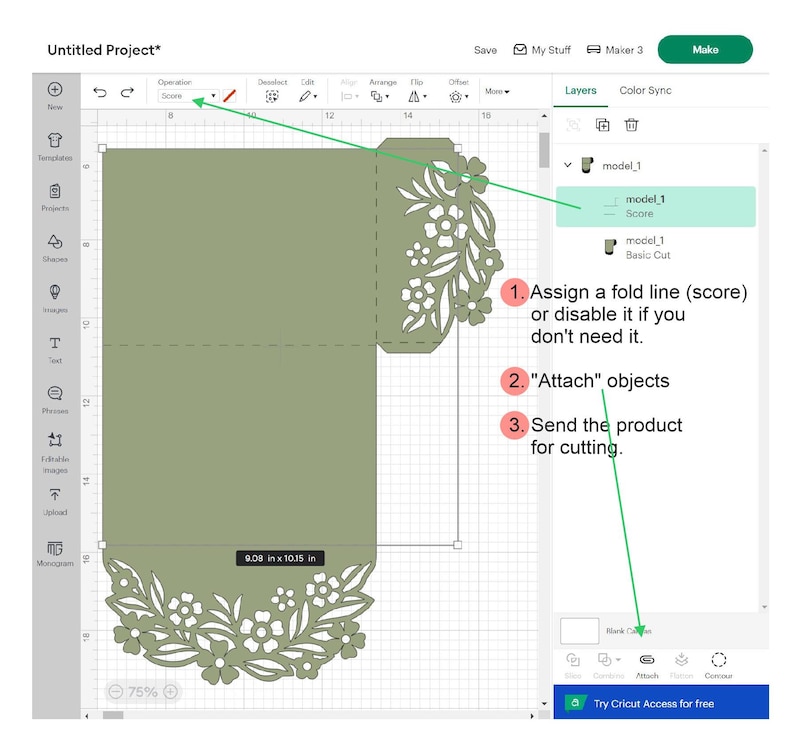Image resolution: width=794 pixels, height=740 pixels.
Task: Click the Slice tool
Action: tap(573, 666)
